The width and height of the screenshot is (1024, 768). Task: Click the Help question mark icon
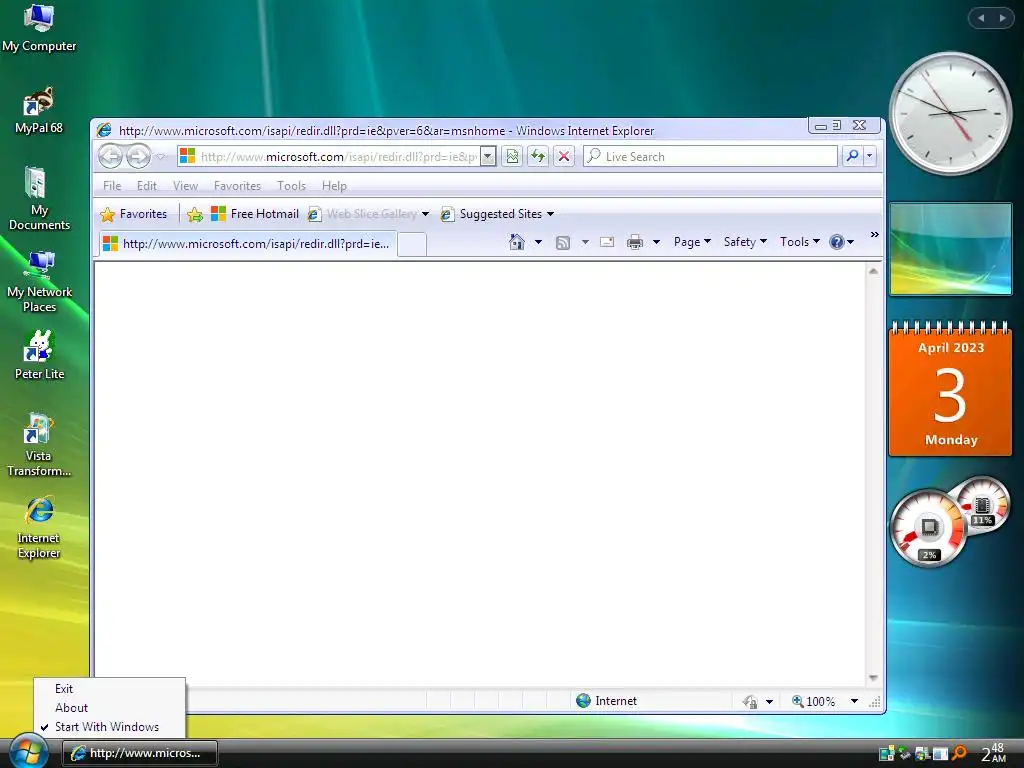(x=837, y=242)
